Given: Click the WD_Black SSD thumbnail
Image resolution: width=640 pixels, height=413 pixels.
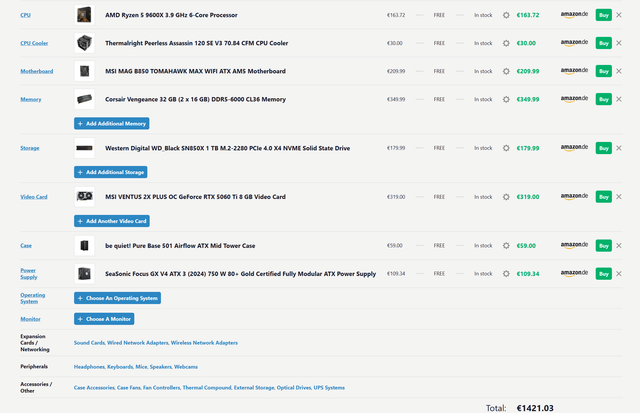Looking at the screenshot, I should pos(84,148).
